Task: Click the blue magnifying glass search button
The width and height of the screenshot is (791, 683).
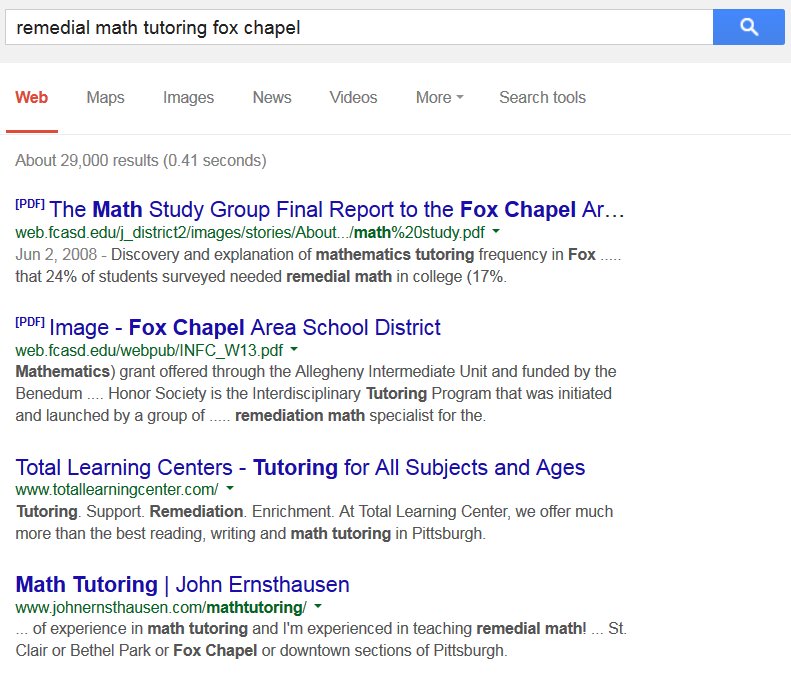Action: click(x=749, y=27)
